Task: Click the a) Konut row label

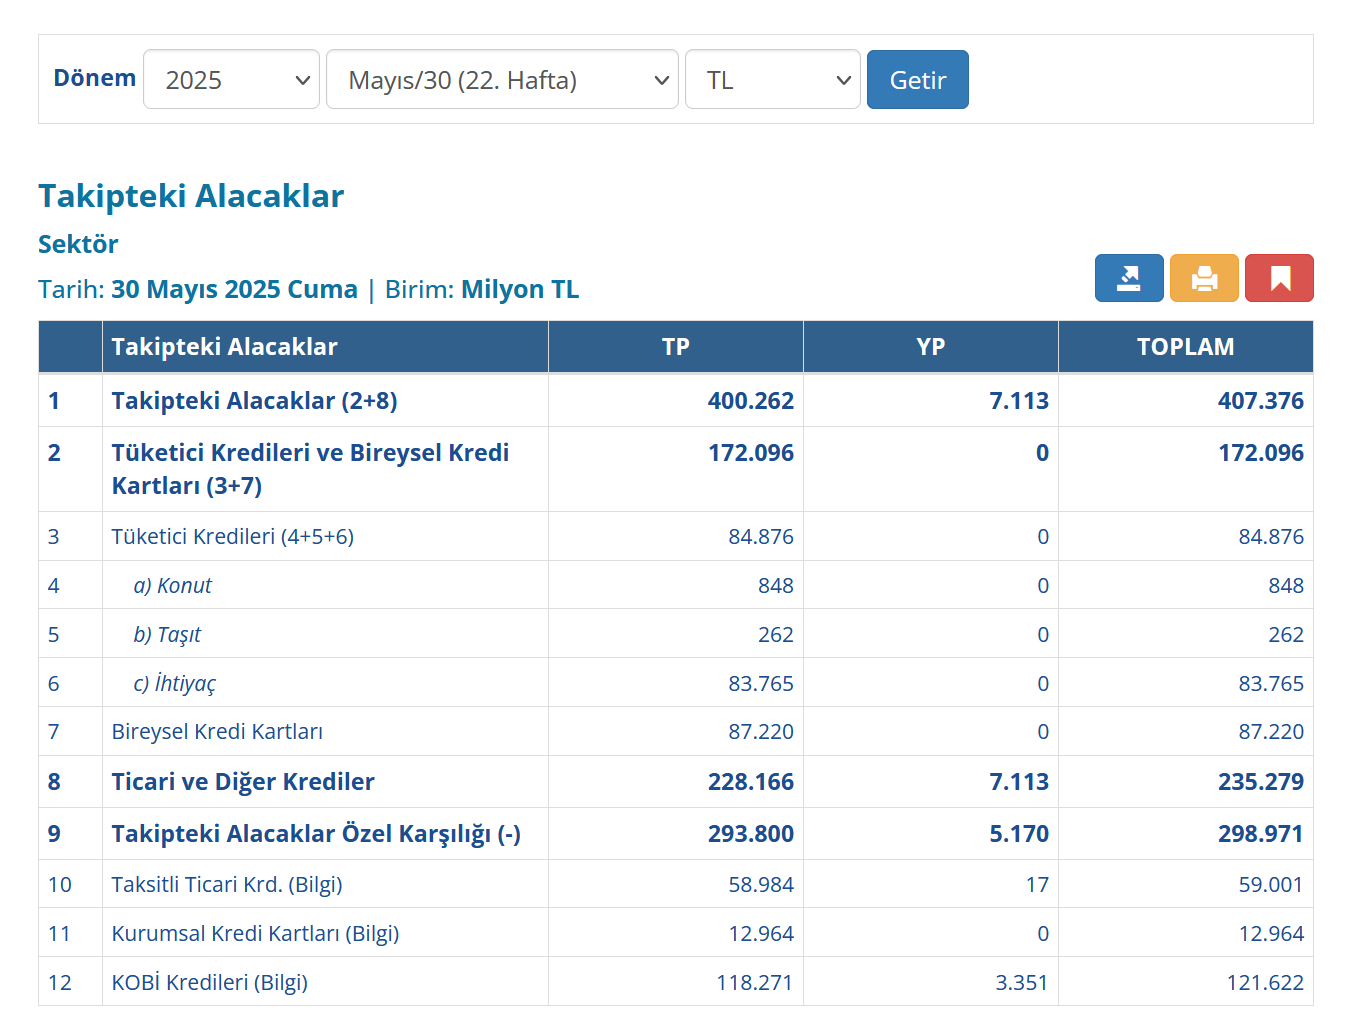Action: point(172,586)
